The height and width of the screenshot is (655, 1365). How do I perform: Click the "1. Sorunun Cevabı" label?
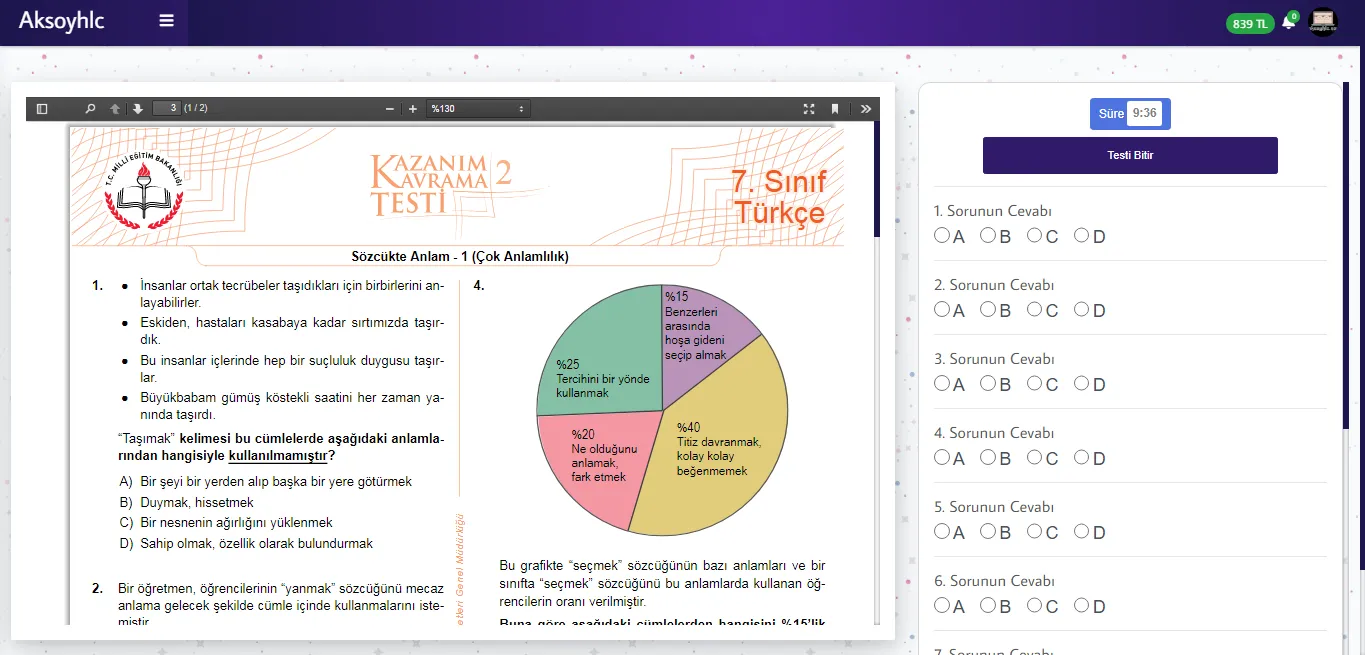click(992, 211)
